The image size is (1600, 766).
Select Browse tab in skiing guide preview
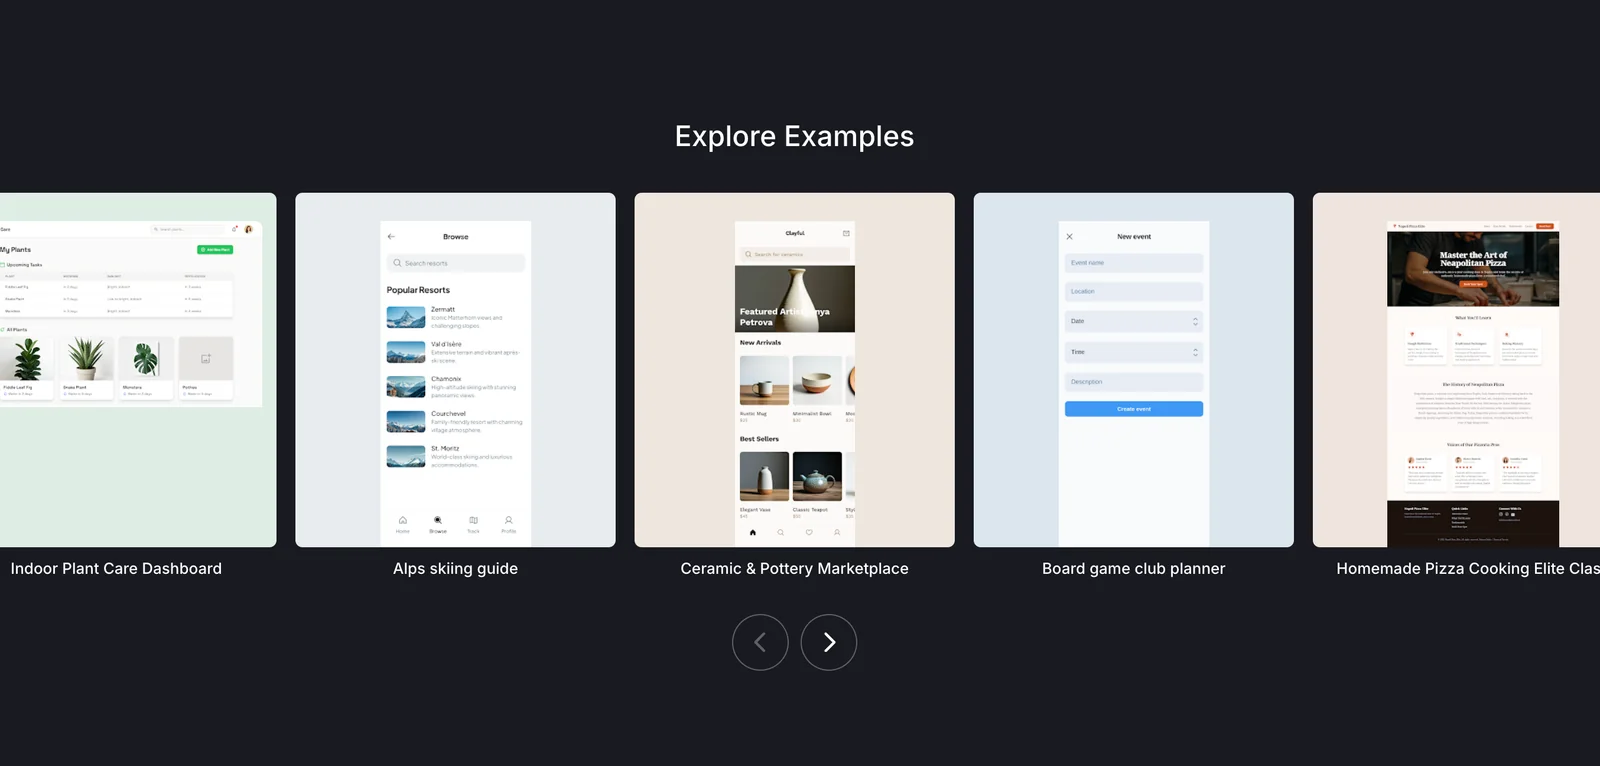coord(438,521)
